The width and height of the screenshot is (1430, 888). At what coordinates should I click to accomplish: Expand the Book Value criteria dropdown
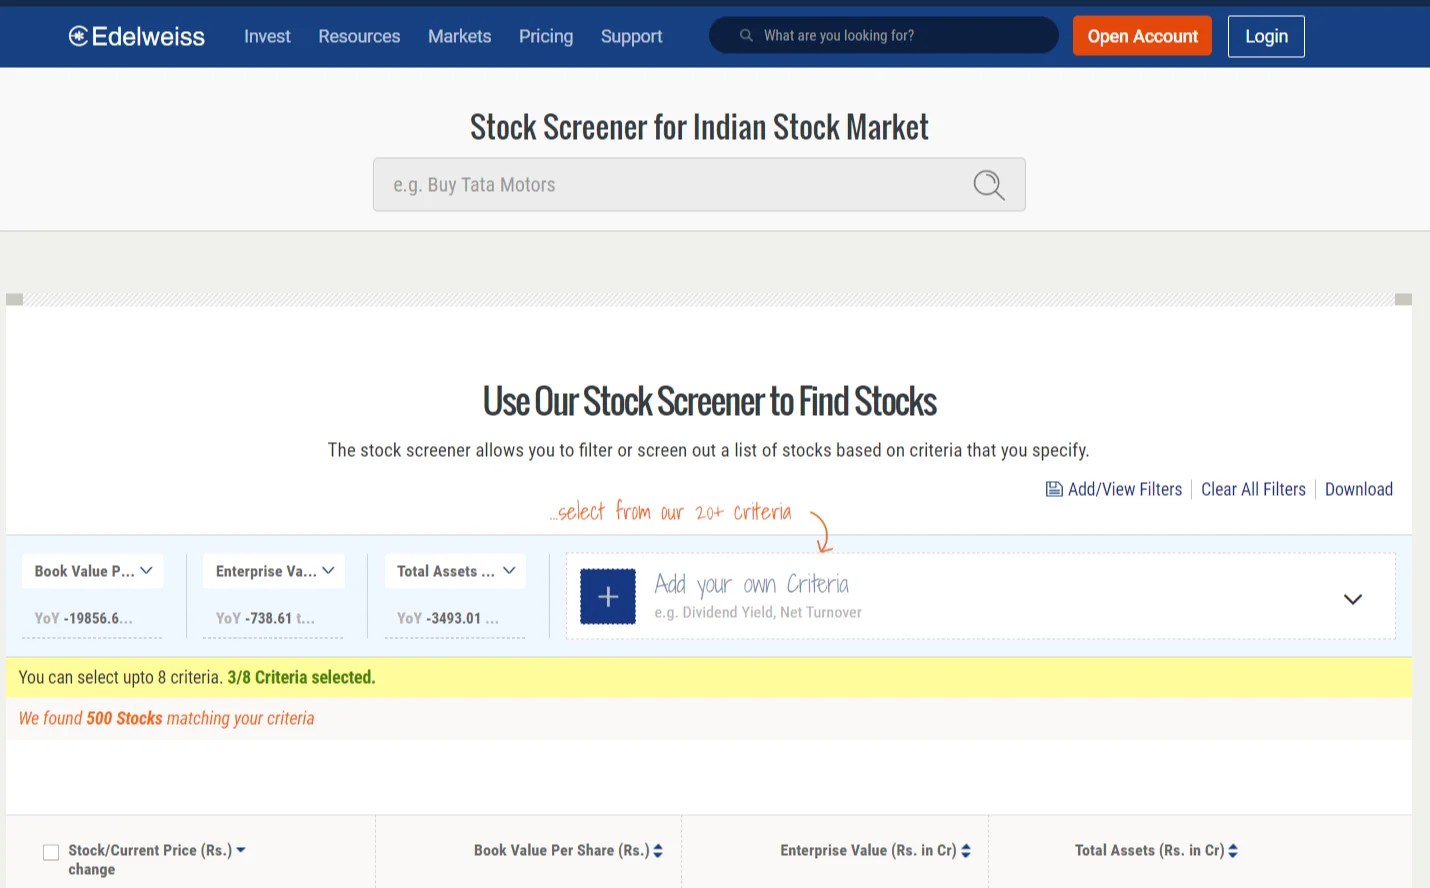pos(146,570)
